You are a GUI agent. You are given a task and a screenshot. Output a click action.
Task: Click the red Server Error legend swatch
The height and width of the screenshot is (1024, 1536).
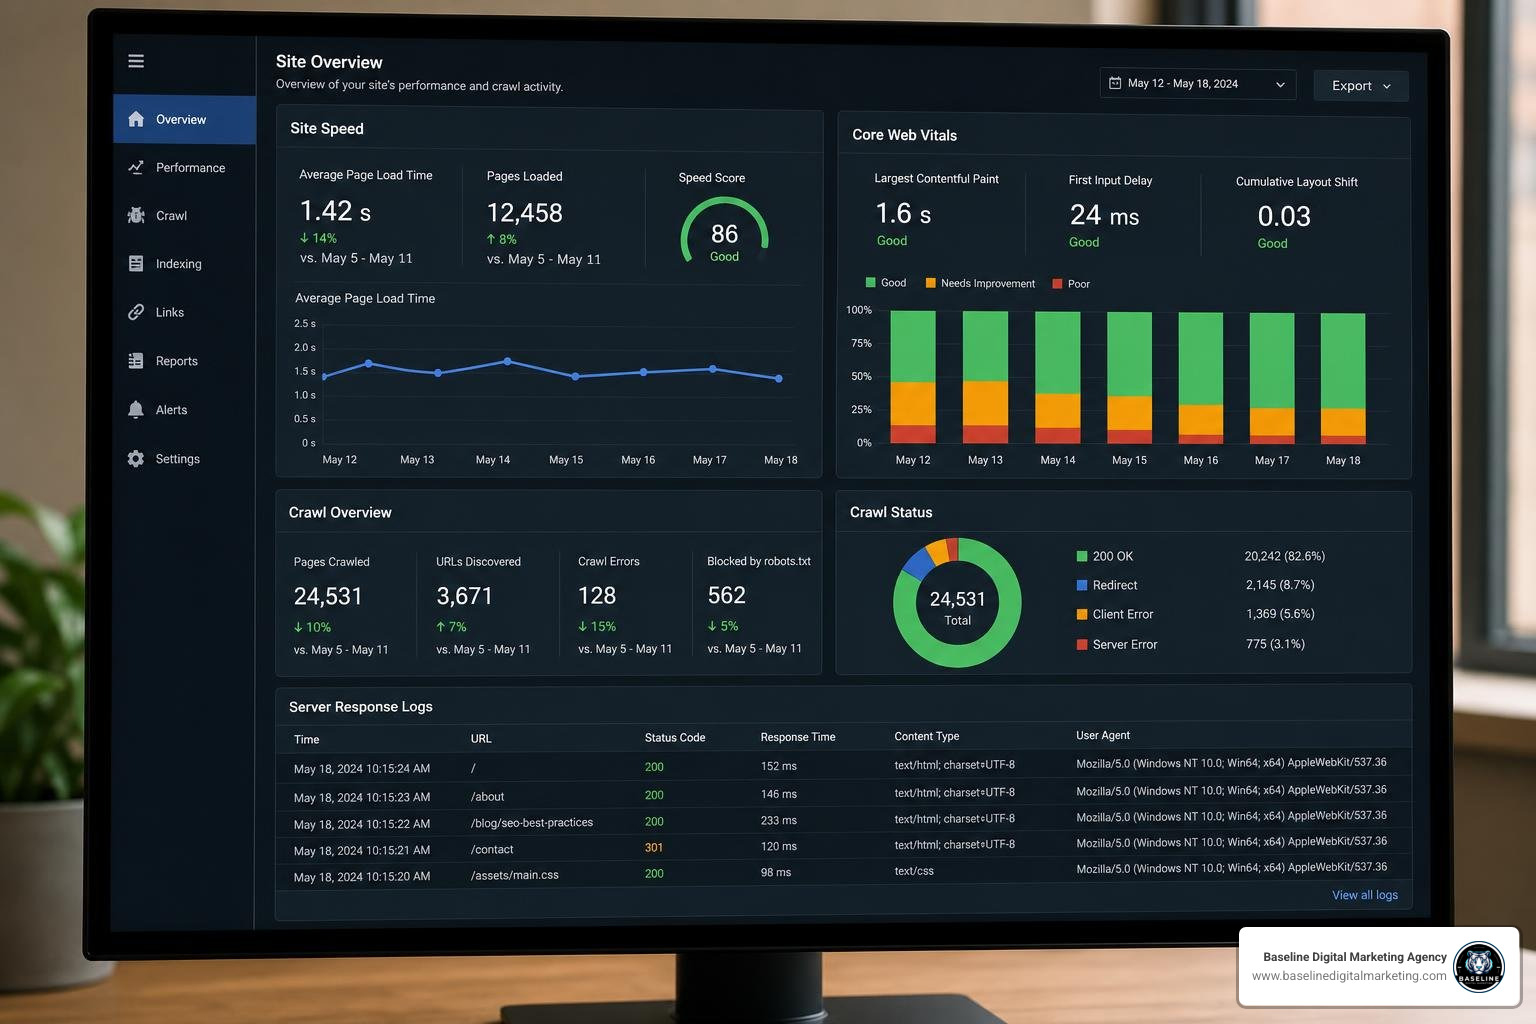point(1082,645)
